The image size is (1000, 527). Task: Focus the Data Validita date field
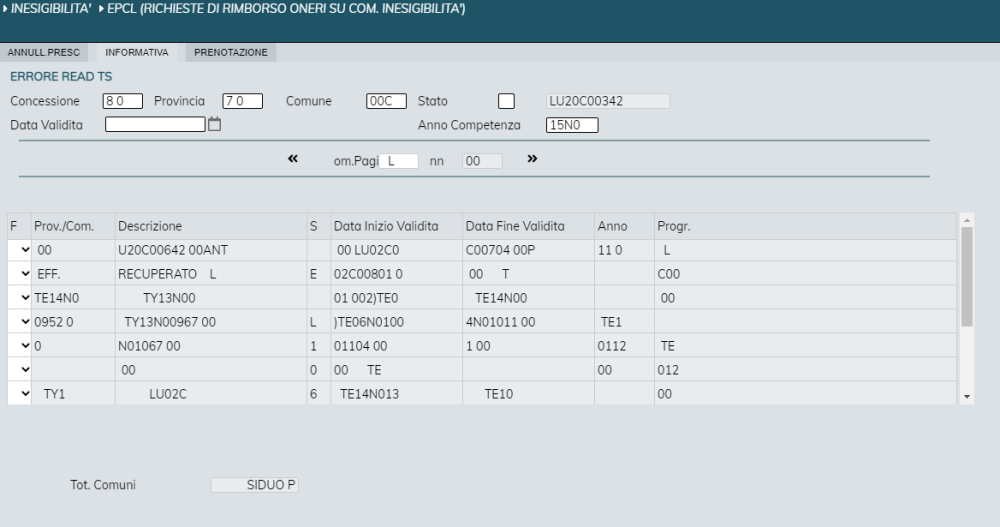pos(155,124)
